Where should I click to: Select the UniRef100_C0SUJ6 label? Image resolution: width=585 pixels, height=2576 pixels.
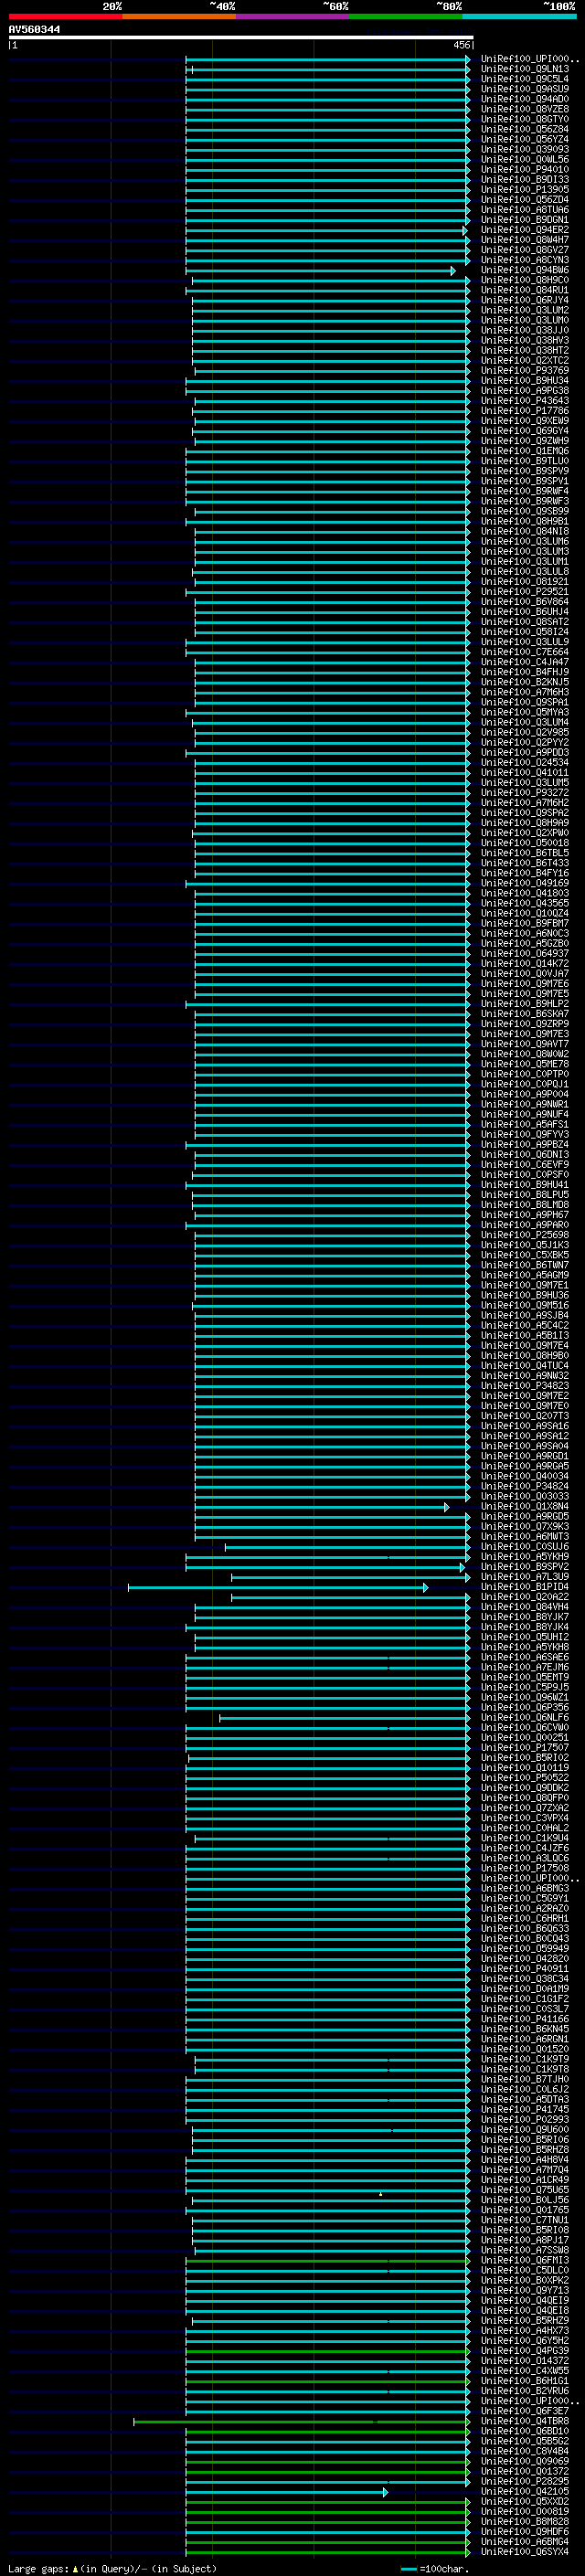pos(525,1547)
